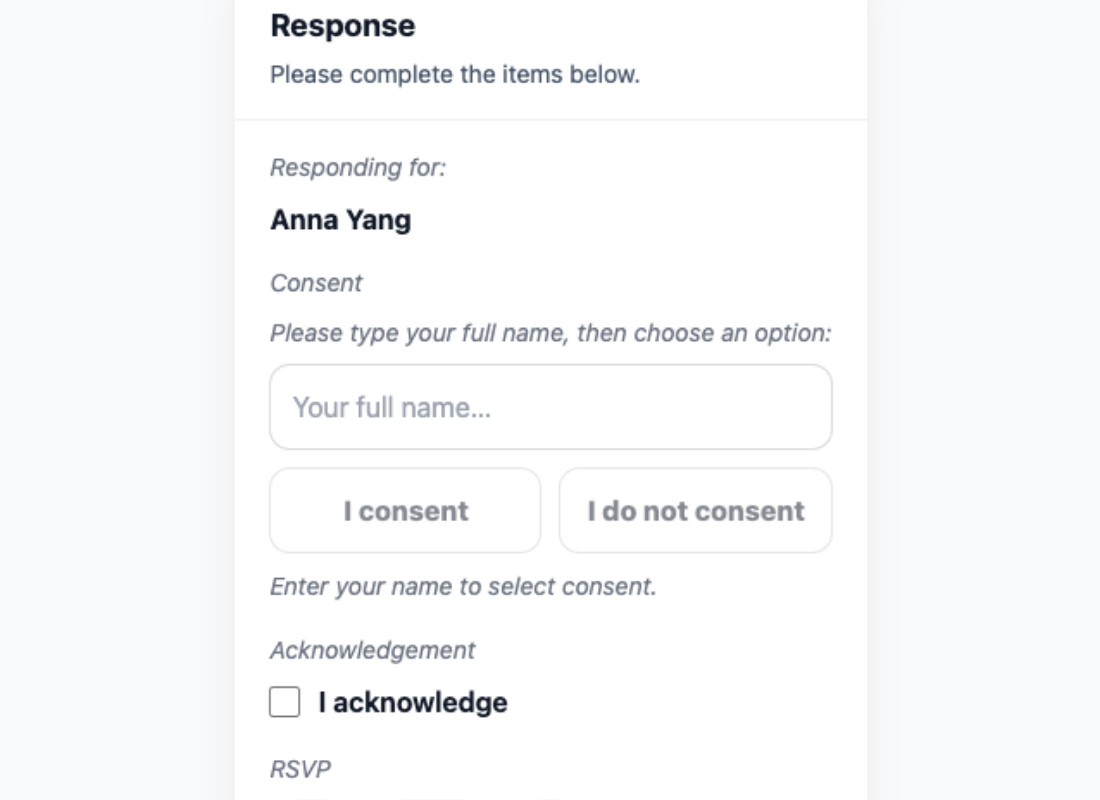Choose the consent option button
Image resolution: width=1100 pixels, height=800 pixels.
[404, 510]
